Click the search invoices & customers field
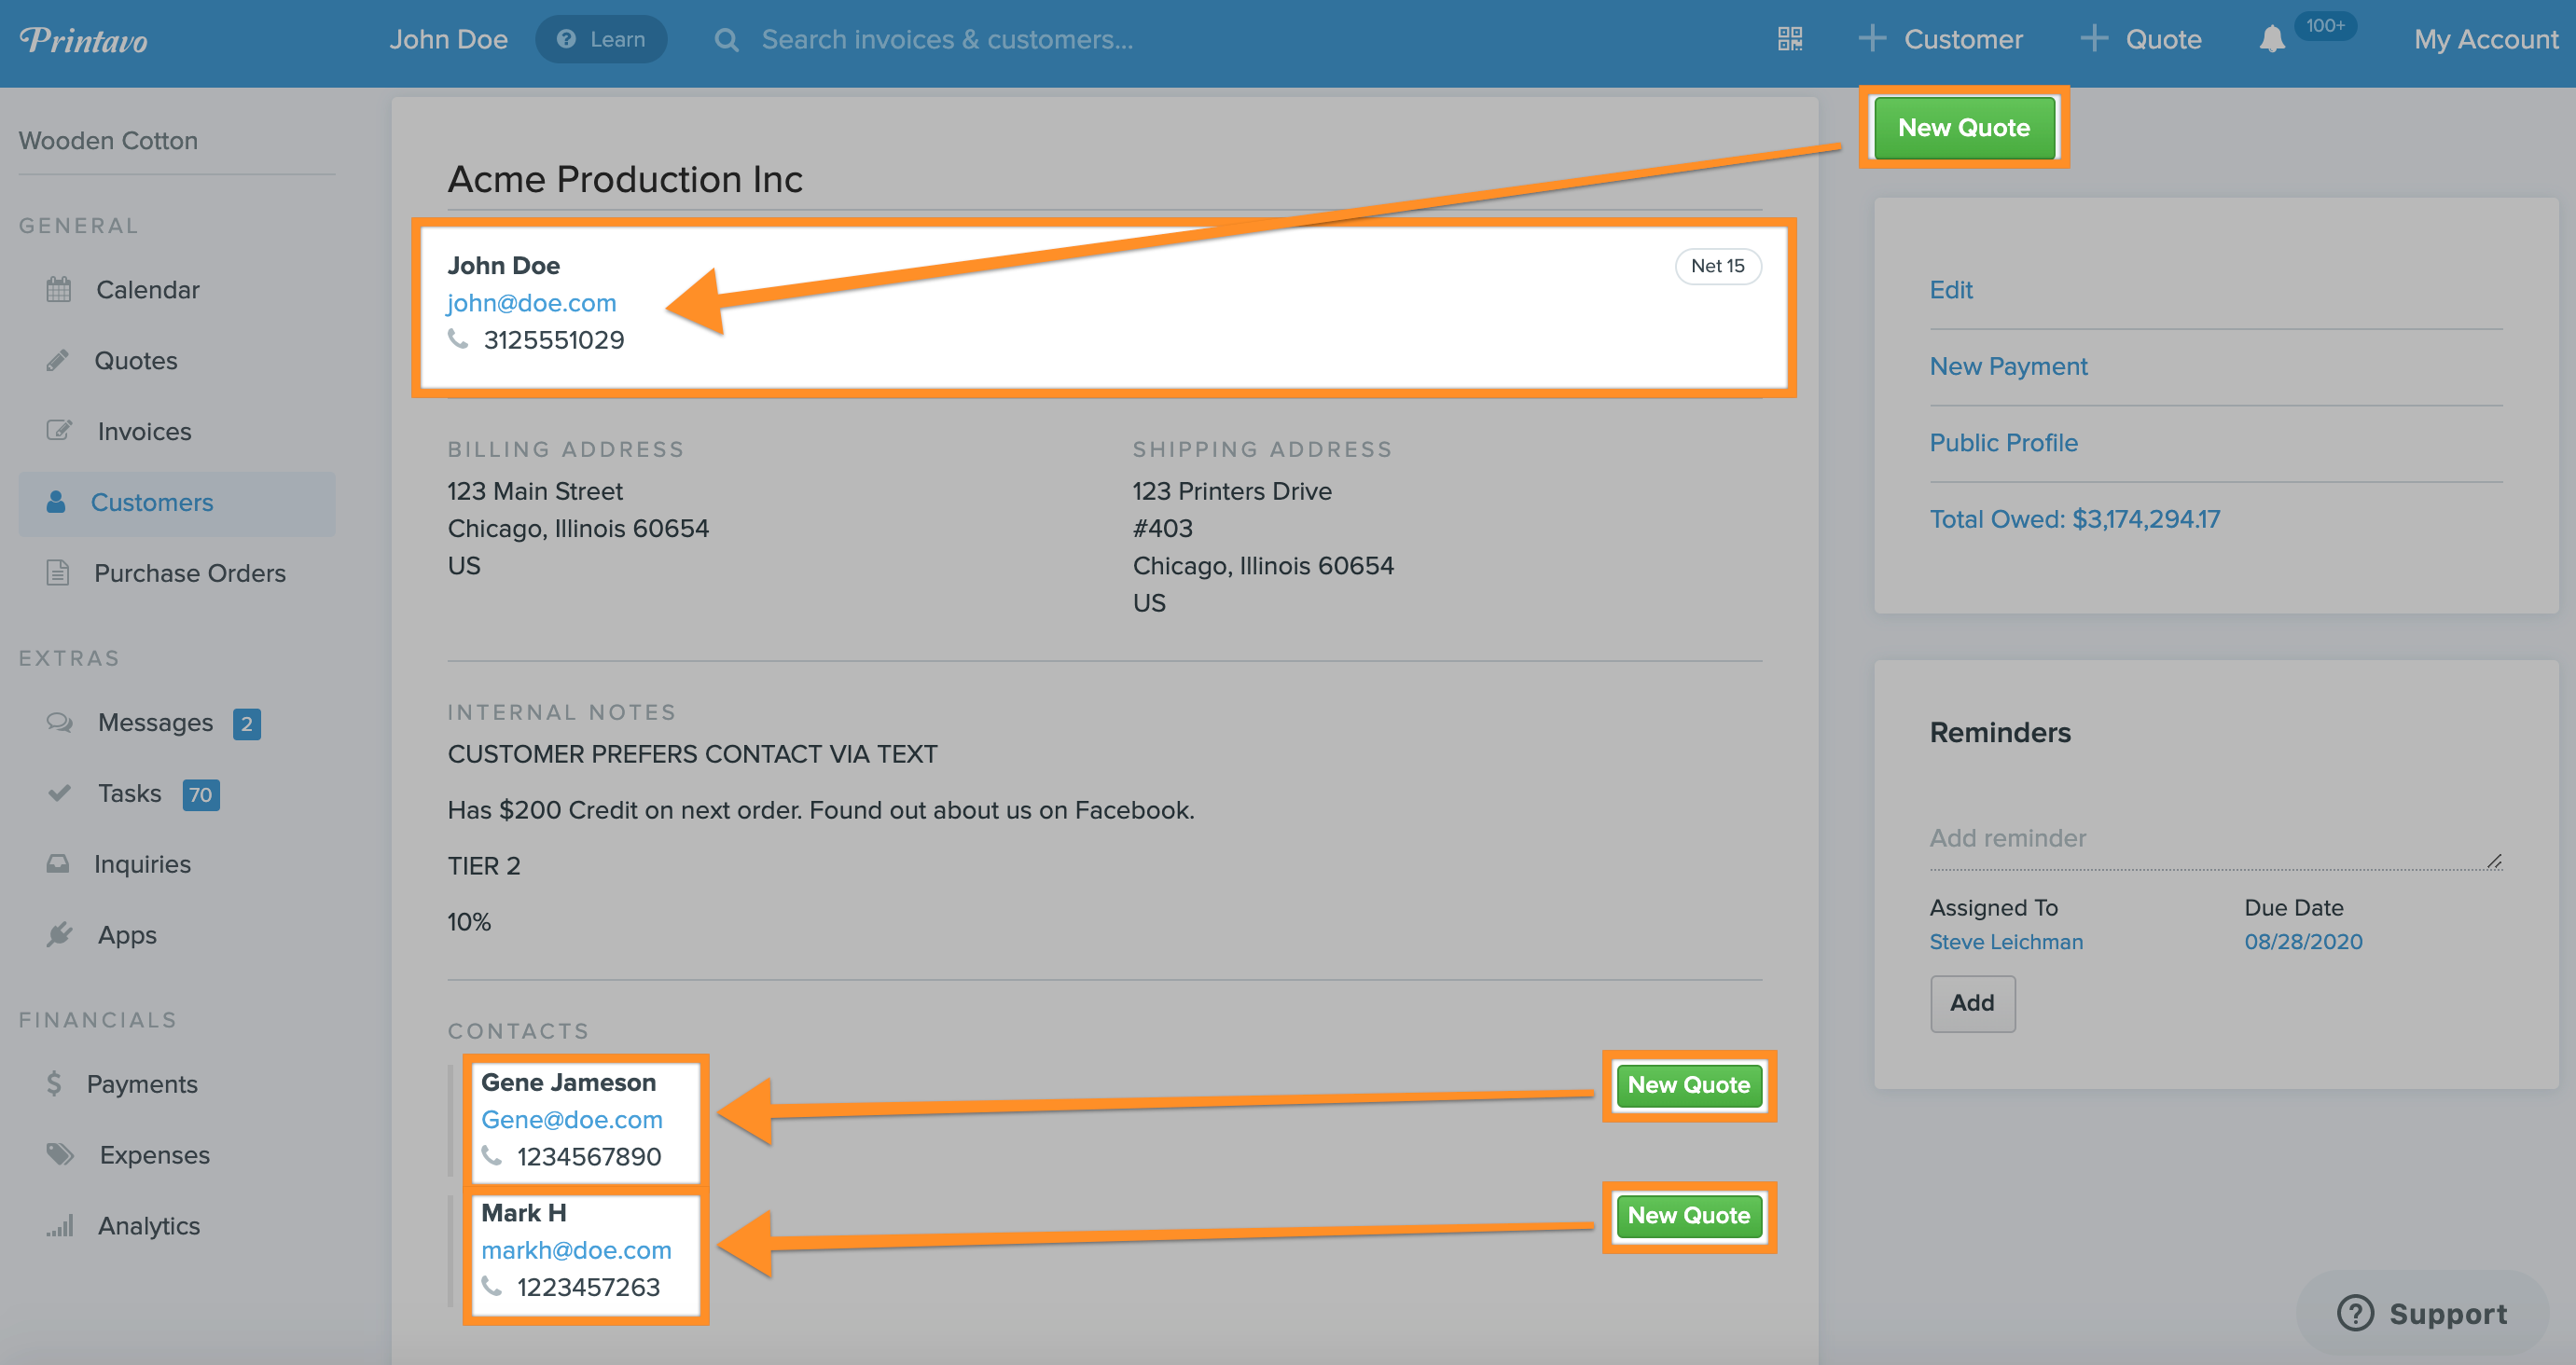This screenshot has height=1365, width=2576. point(947,40)
